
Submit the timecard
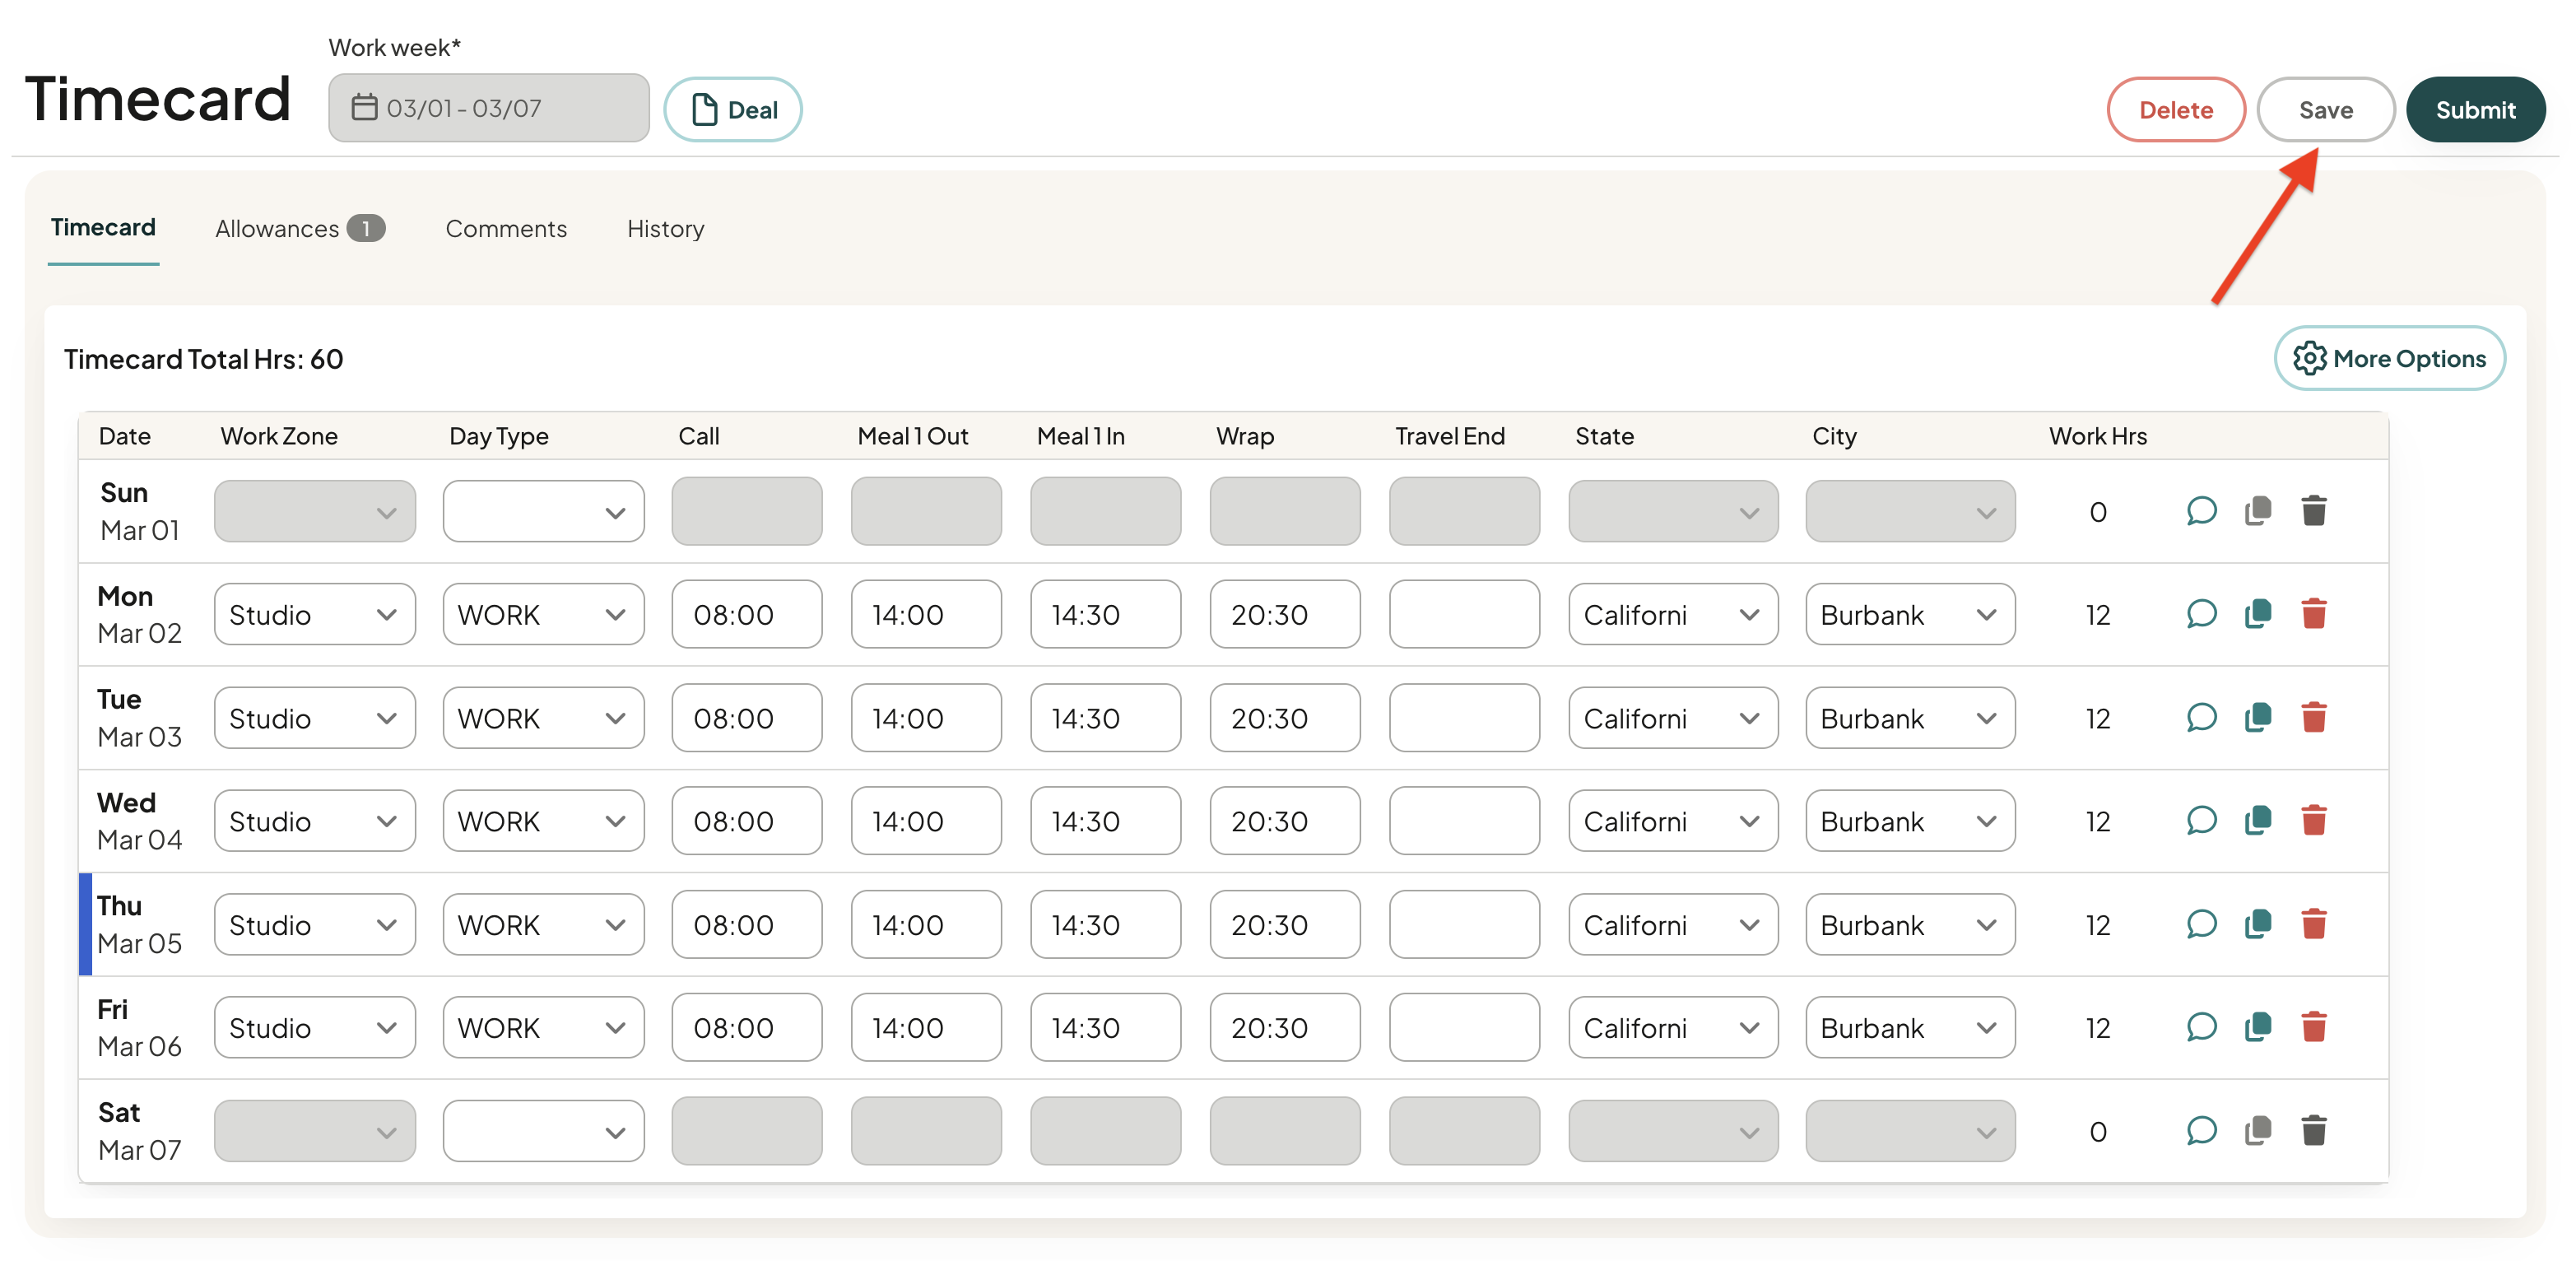tap(2475, 109)
